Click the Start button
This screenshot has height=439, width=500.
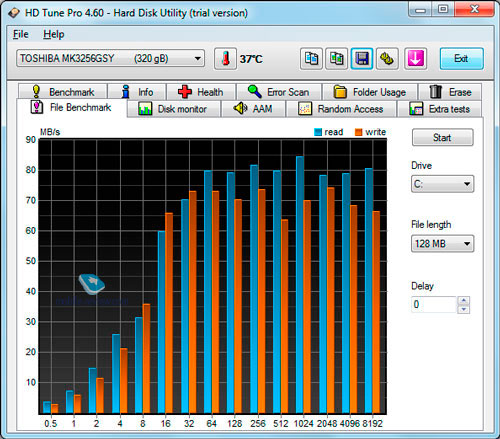[x=442, y=137]
